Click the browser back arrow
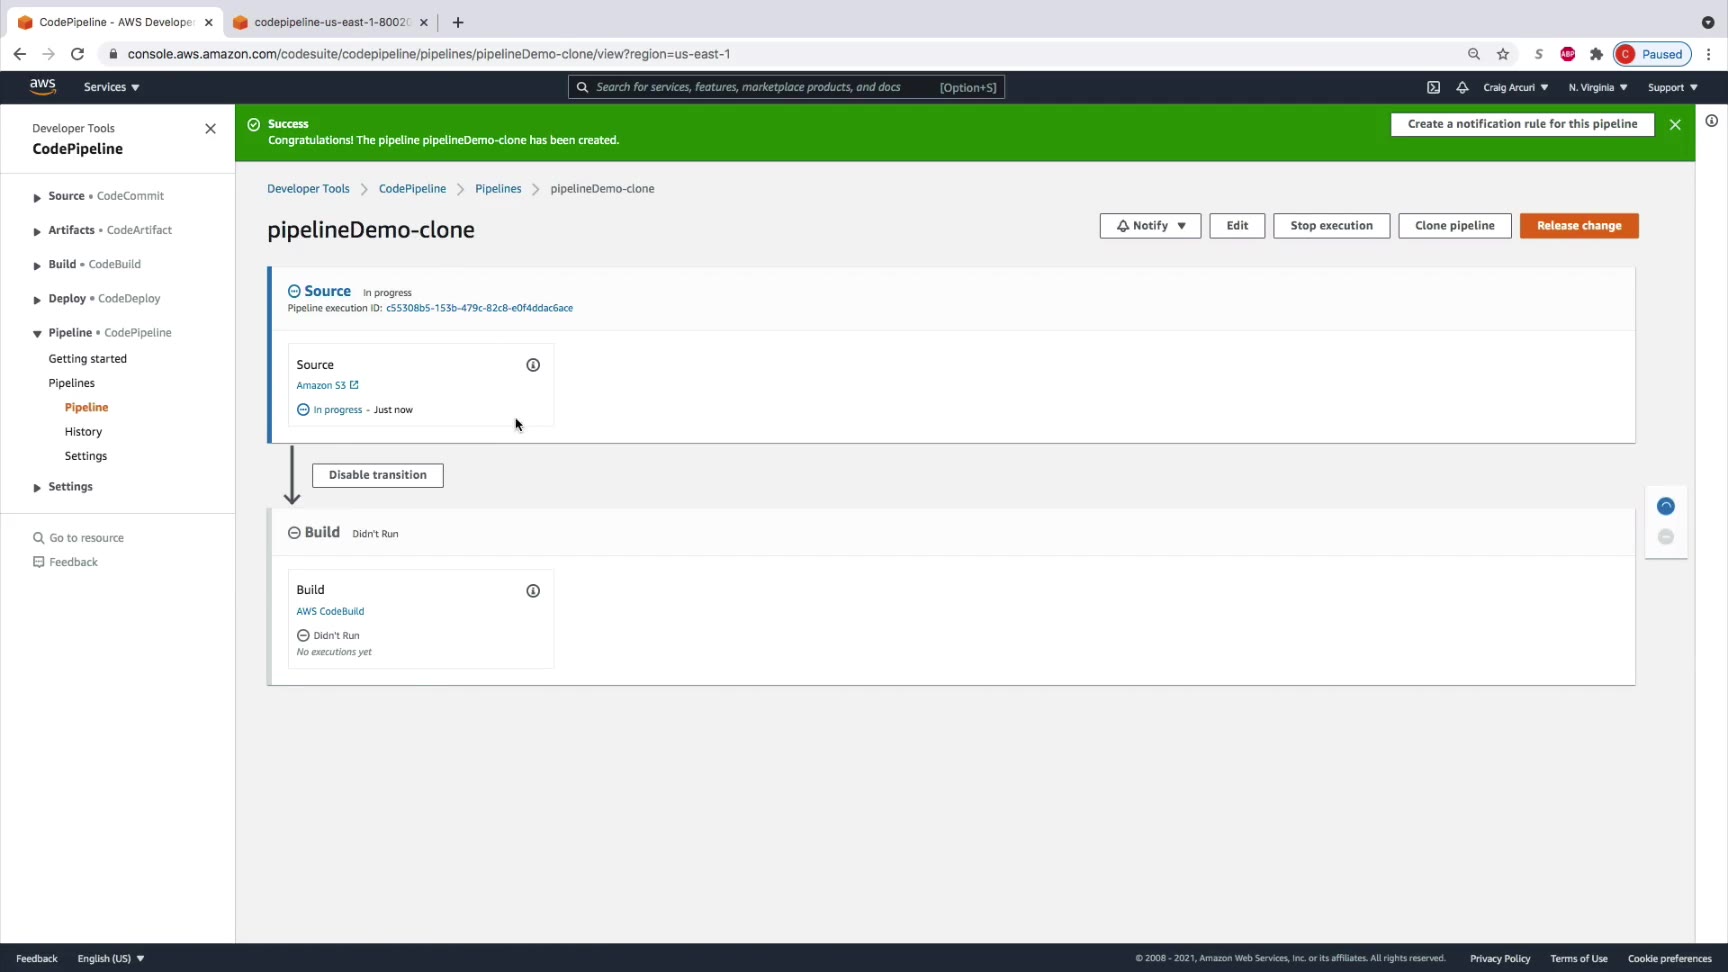The height and width of the screenshot is (972, 1728). click(20, 54)
